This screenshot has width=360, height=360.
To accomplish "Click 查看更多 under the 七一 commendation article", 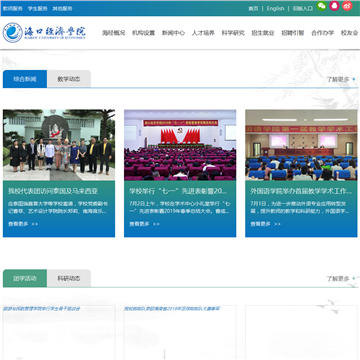I will click(x=144, y=224).
